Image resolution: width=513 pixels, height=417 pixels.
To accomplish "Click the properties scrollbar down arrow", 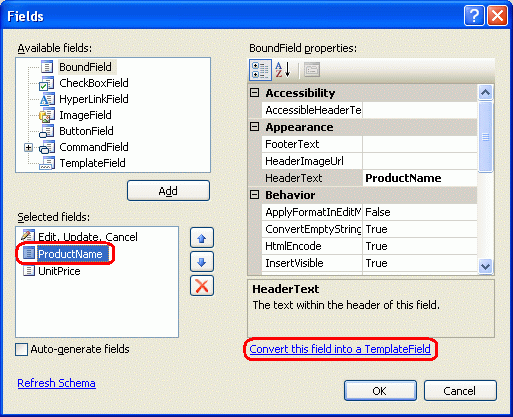I will click(485, 266).
